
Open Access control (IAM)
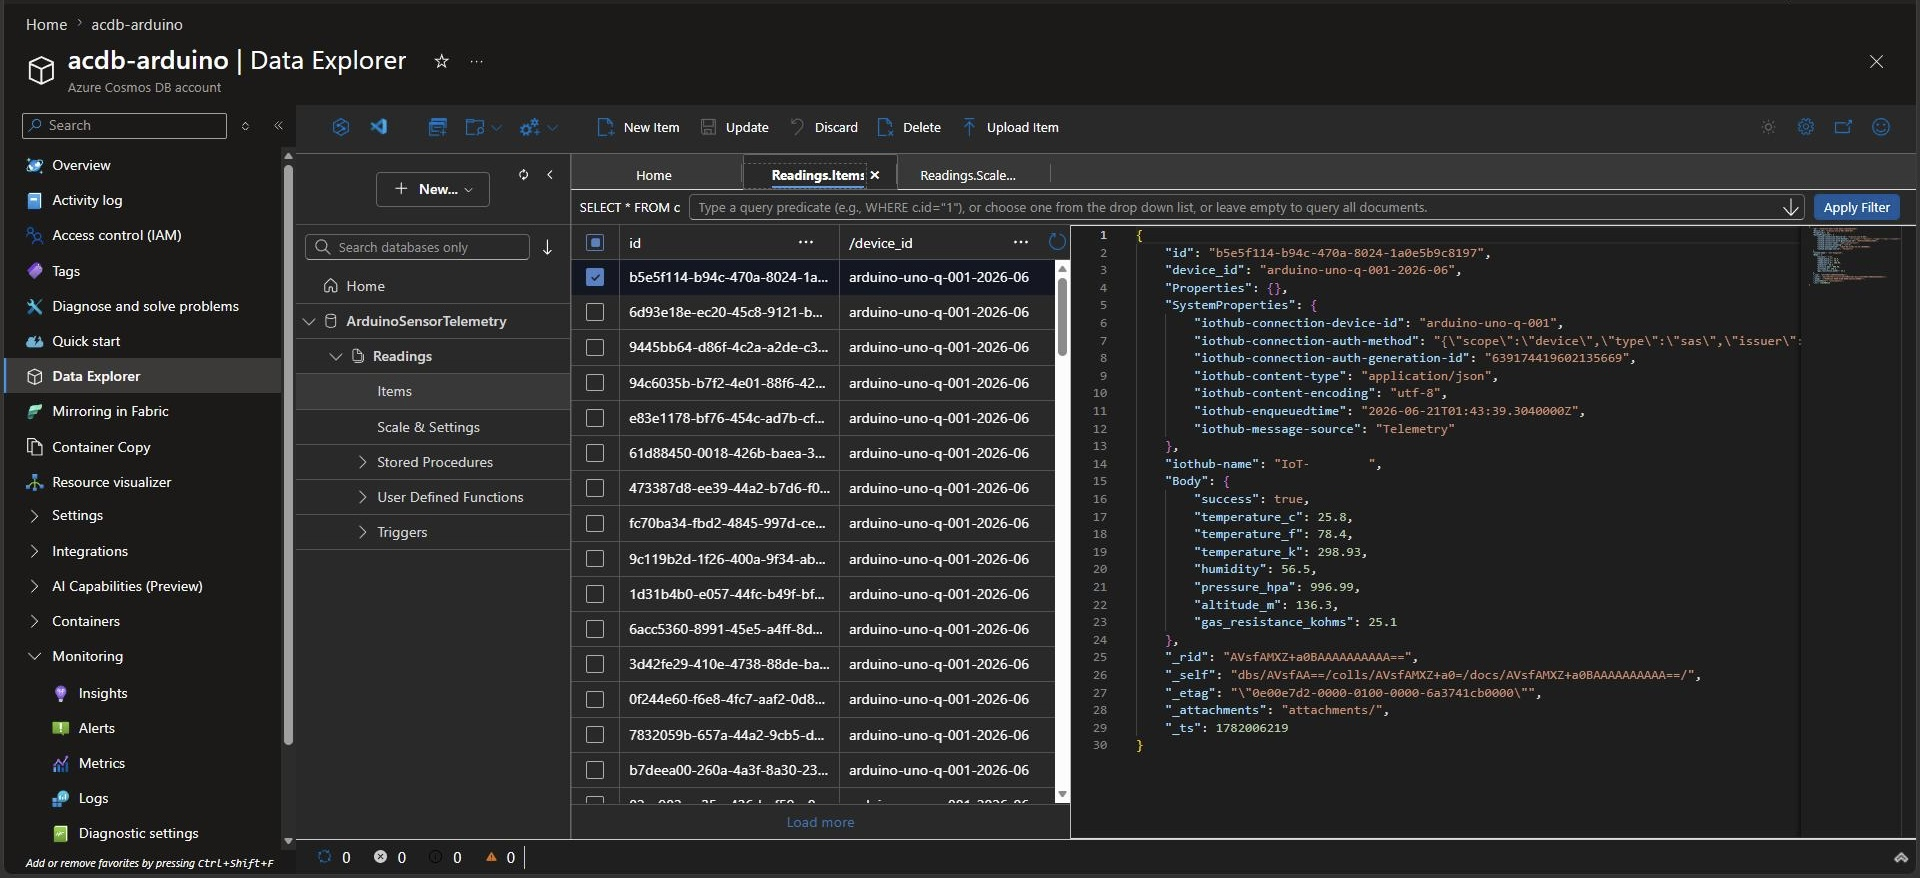(x=116, y=235)
